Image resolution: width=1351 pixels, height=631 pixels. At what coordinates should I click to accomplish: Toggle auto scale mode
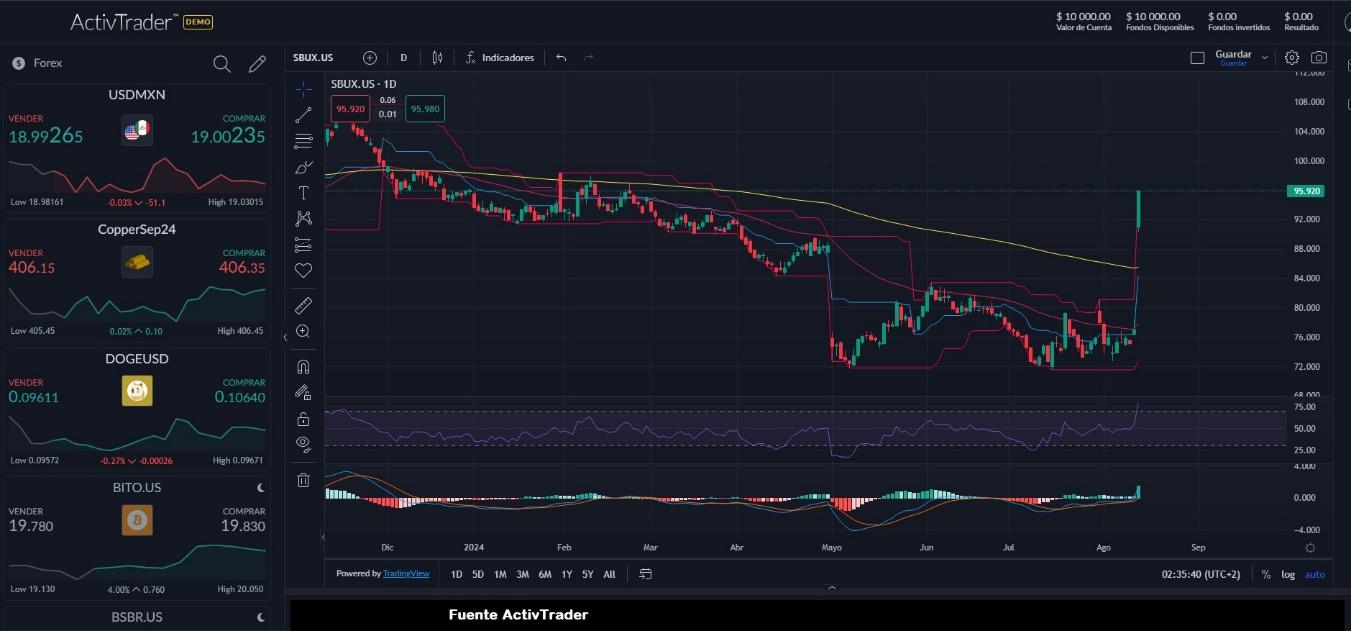tap(1315, 575)
